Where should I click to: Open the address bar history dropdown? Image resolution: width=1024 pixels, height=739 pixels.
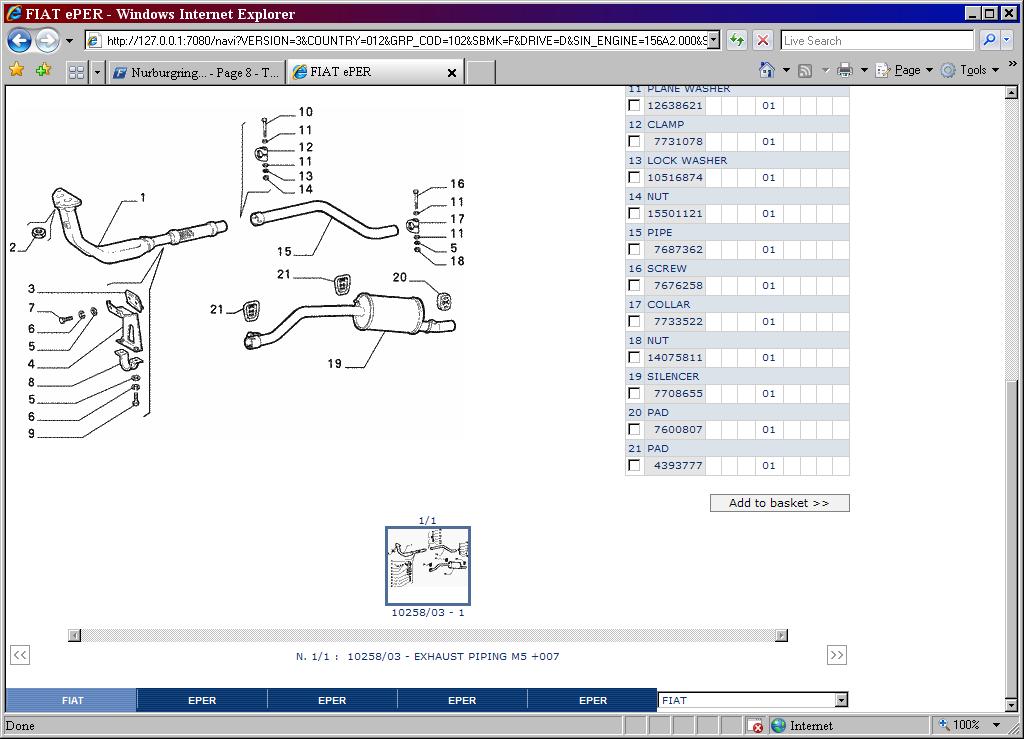point(714,40)
